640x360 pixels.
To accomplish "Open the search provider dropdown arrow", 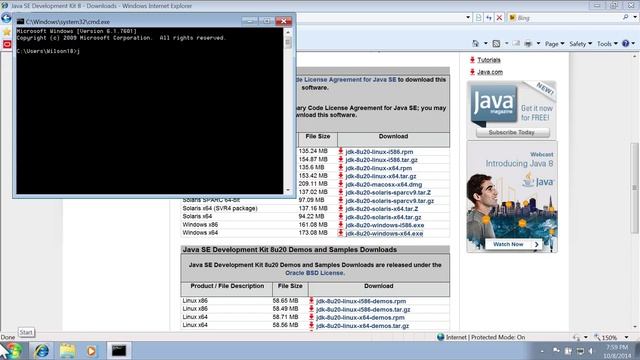I will pos(635,17).
